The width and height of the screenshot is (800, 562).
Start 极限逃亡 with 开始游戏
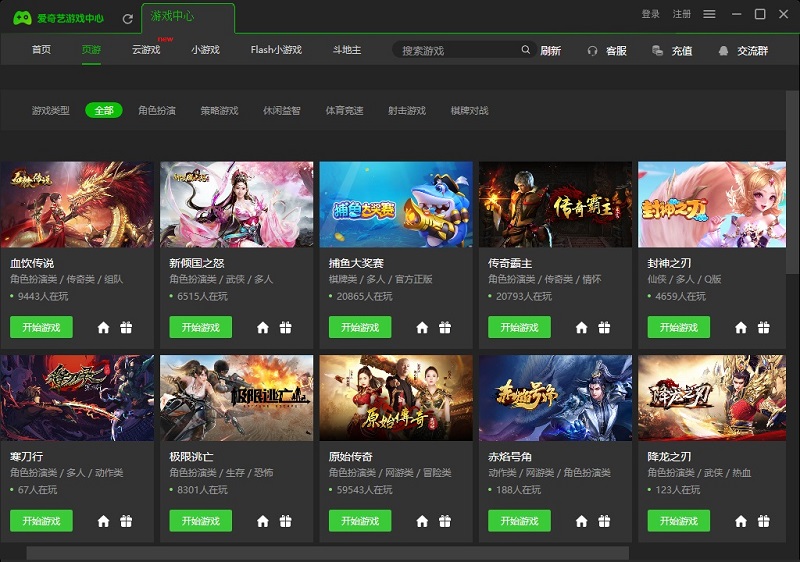click(201, 521)
